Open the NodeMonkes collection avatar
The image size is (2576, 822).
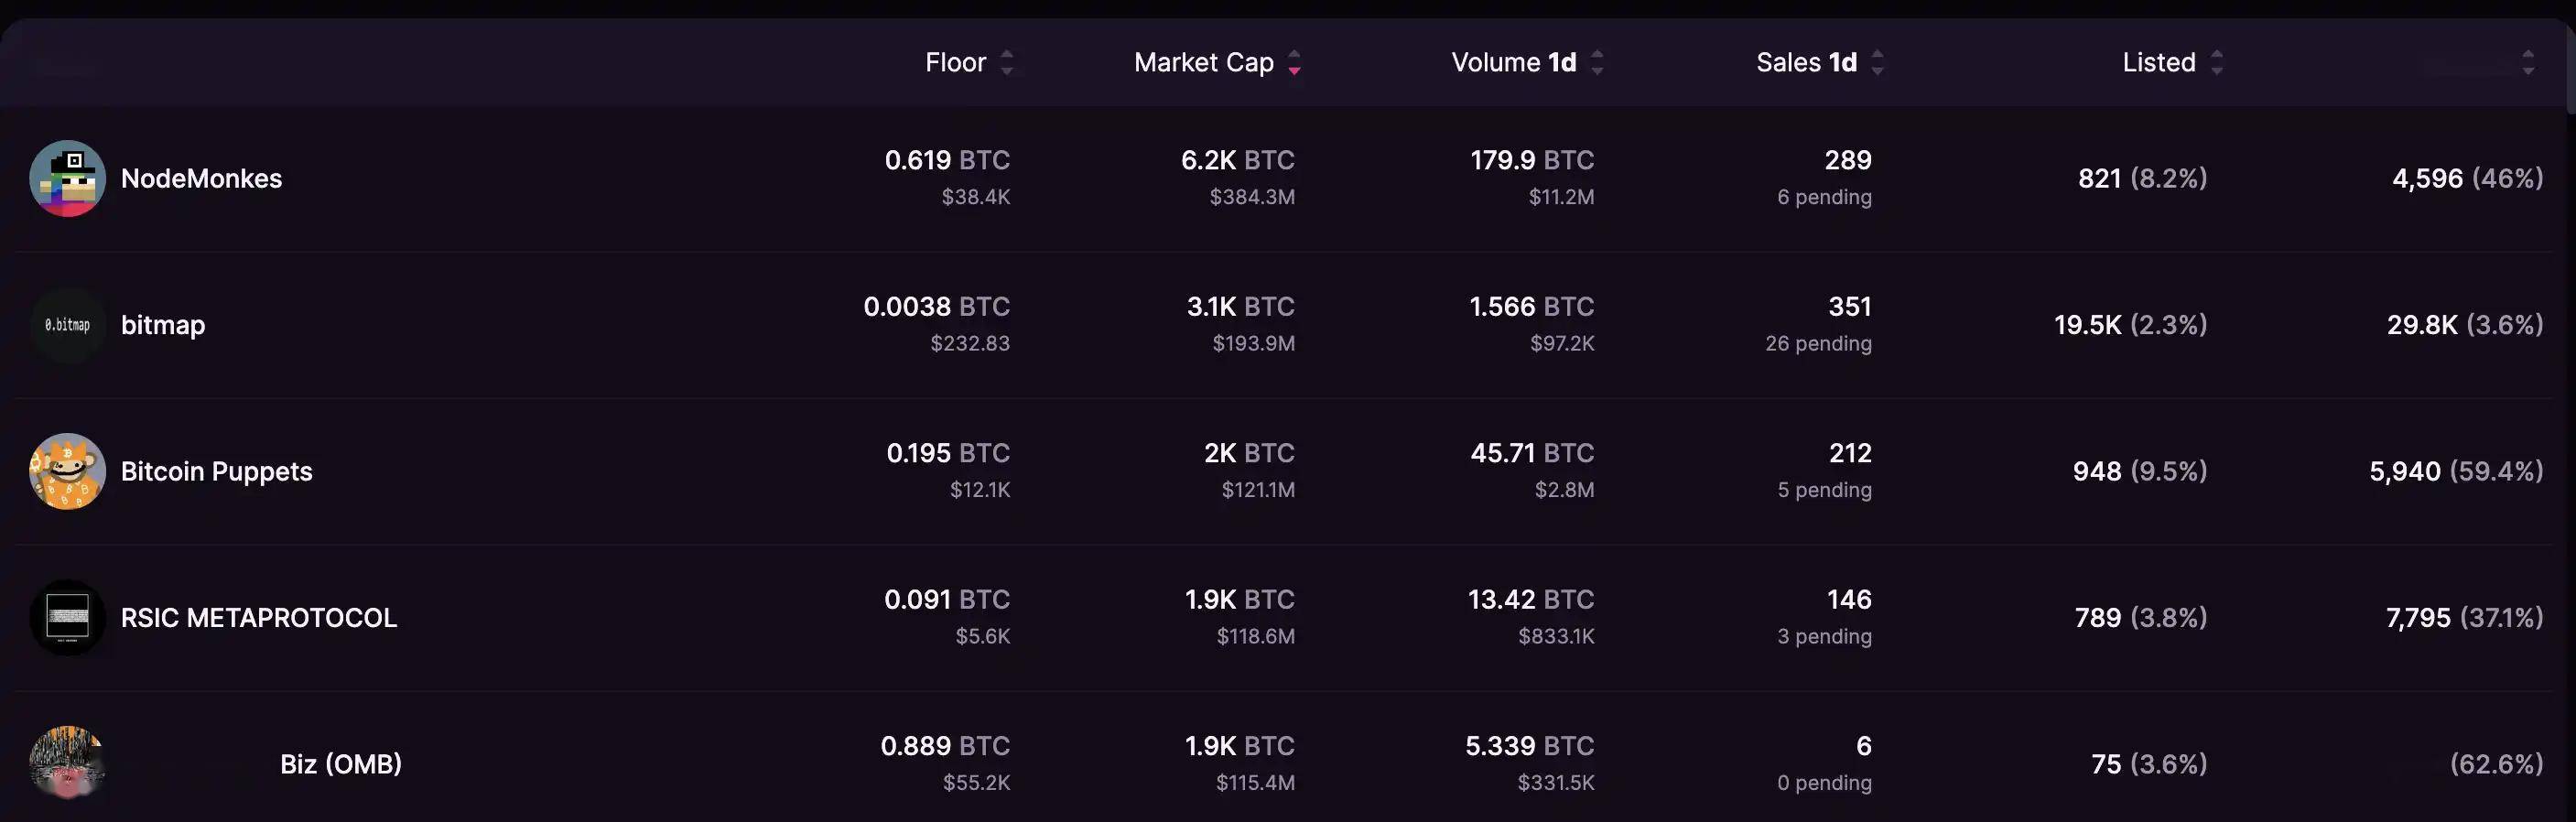coord(67,178)
